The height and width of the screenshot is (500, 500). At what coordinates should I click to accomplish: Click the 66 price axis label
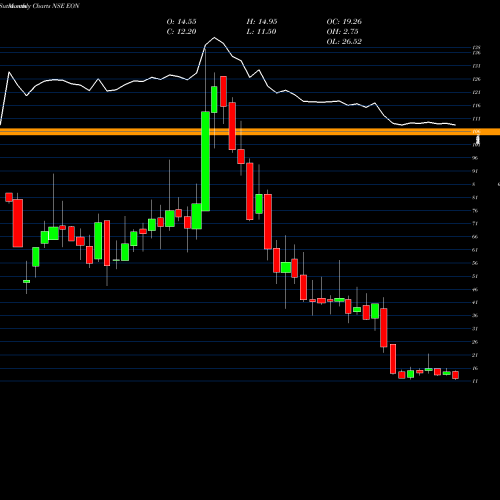tap(475, 237)
